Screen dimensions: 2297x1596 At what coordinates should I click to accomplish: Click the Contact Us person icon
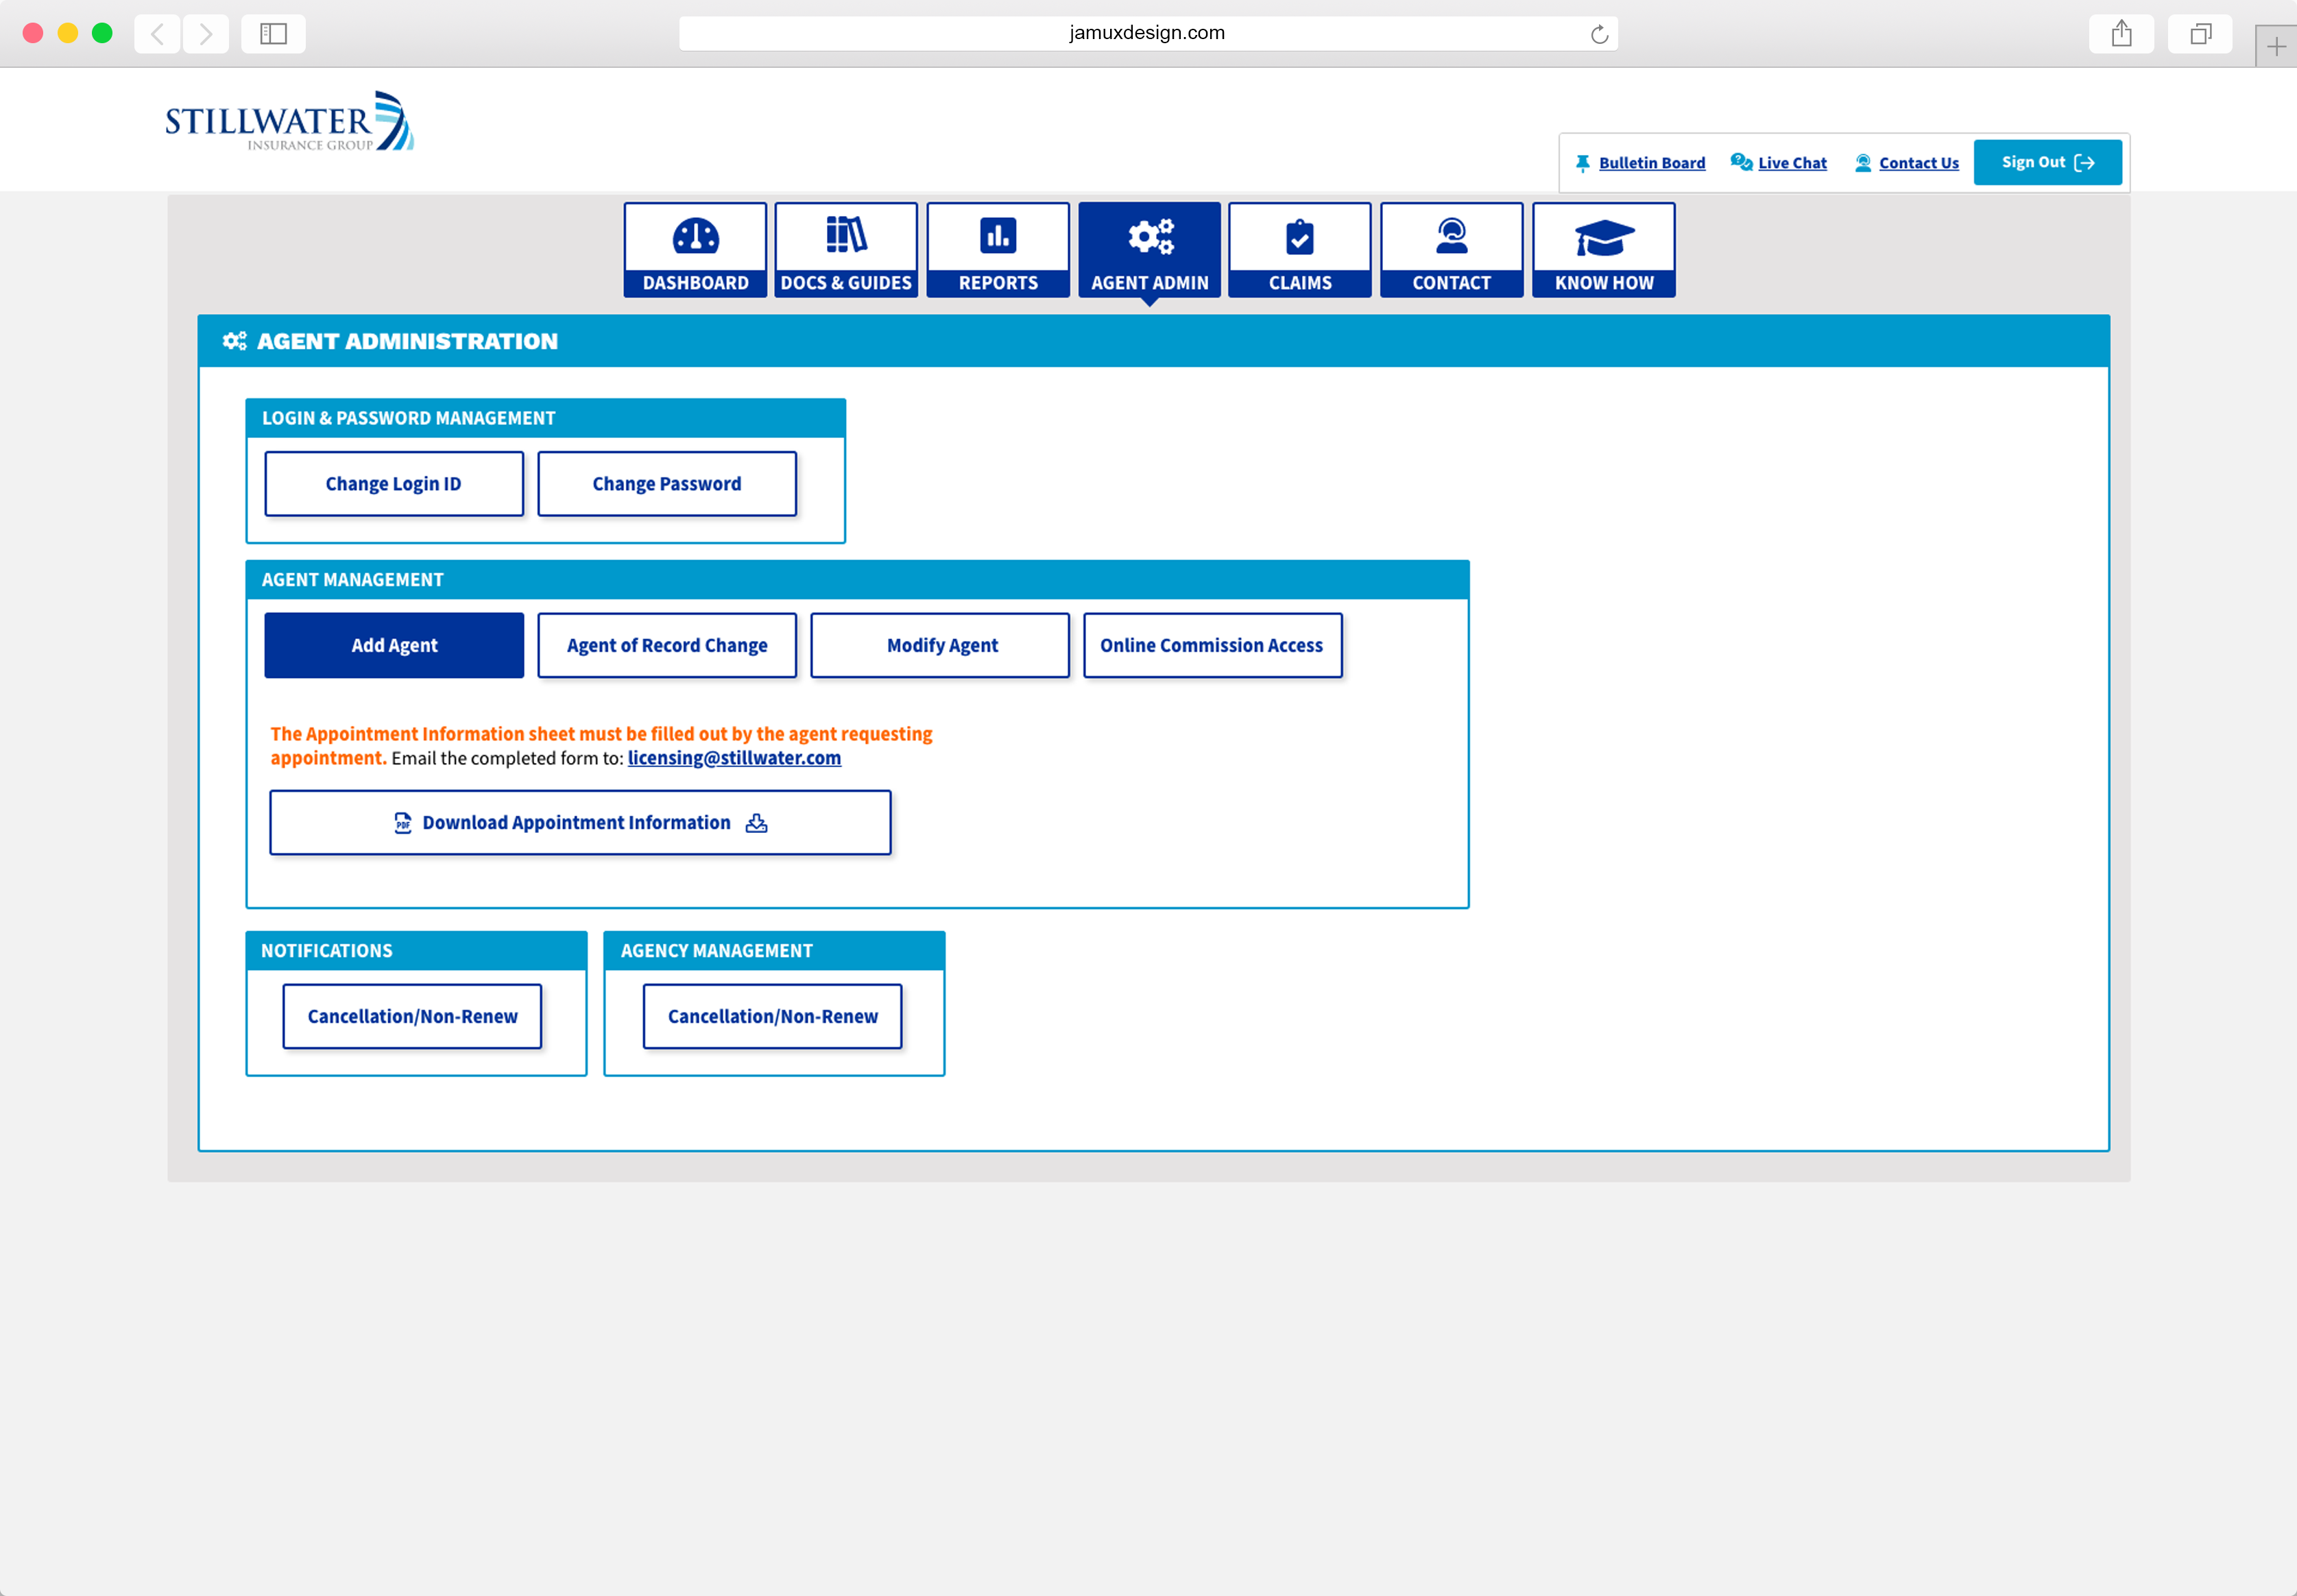[x=1863, y=163]
